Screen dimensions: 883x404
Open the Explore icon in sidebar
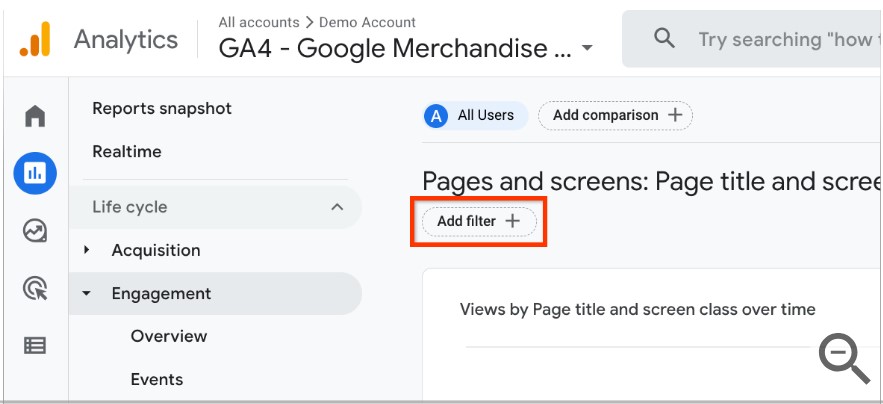click(x=35, y=231)
